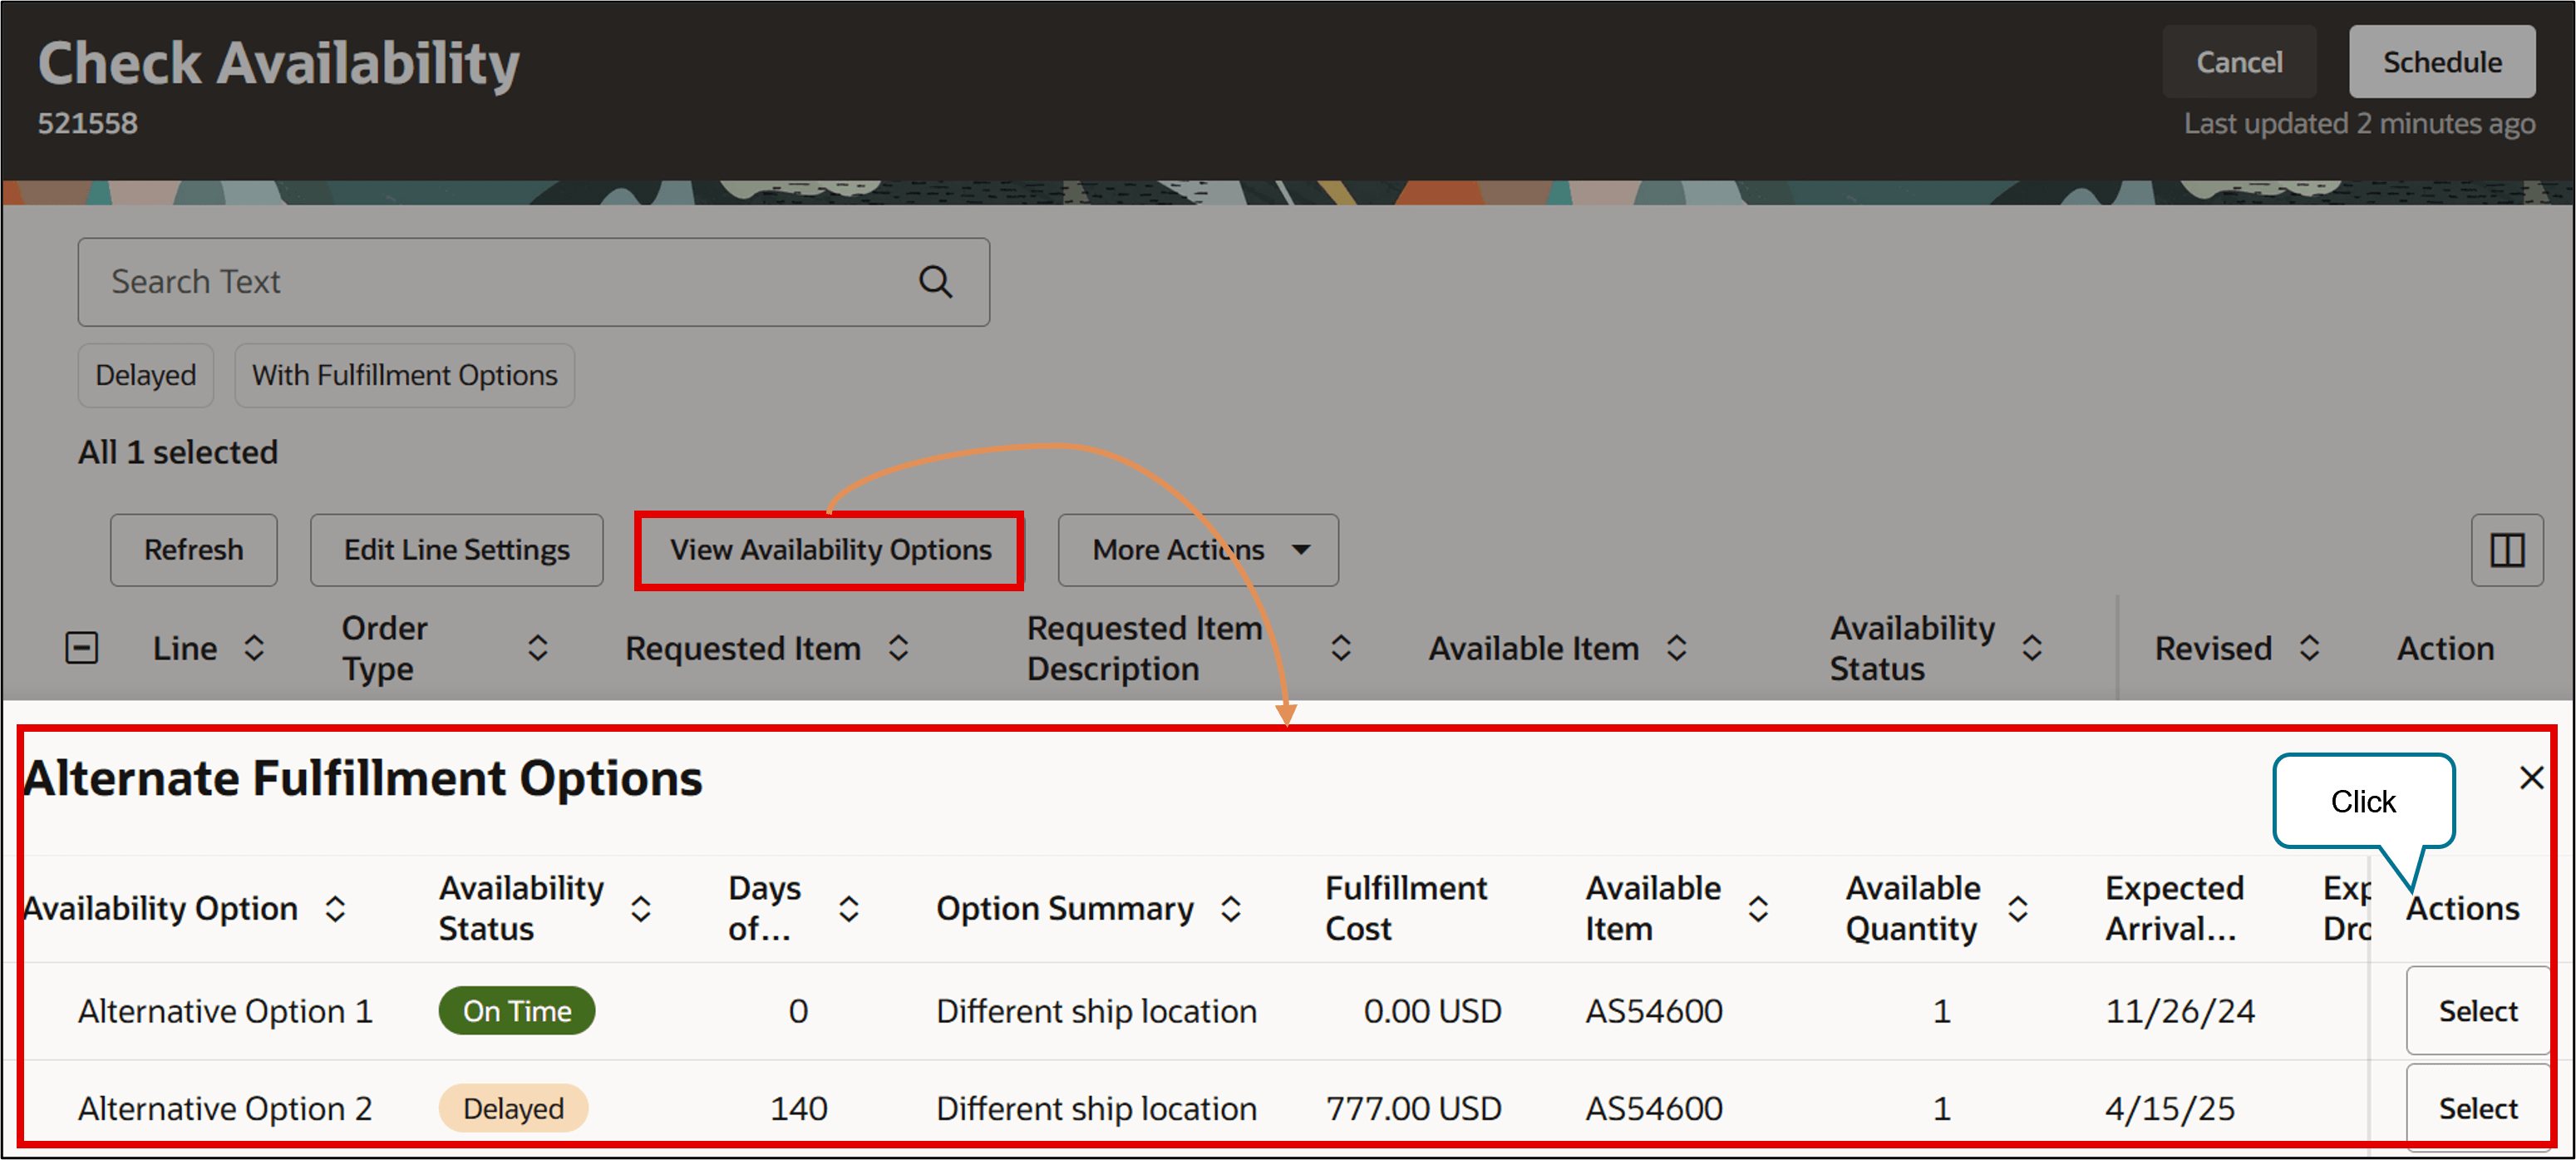
Task: Sort the Option Summary column
Action: (x=1231, y=908)
